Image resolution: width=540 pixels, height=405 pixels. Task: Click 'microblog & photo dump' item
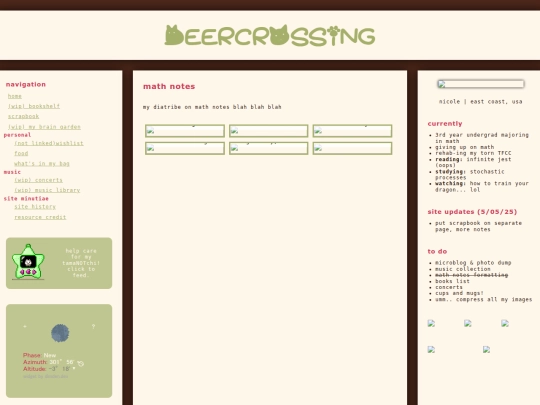[473, 263]
